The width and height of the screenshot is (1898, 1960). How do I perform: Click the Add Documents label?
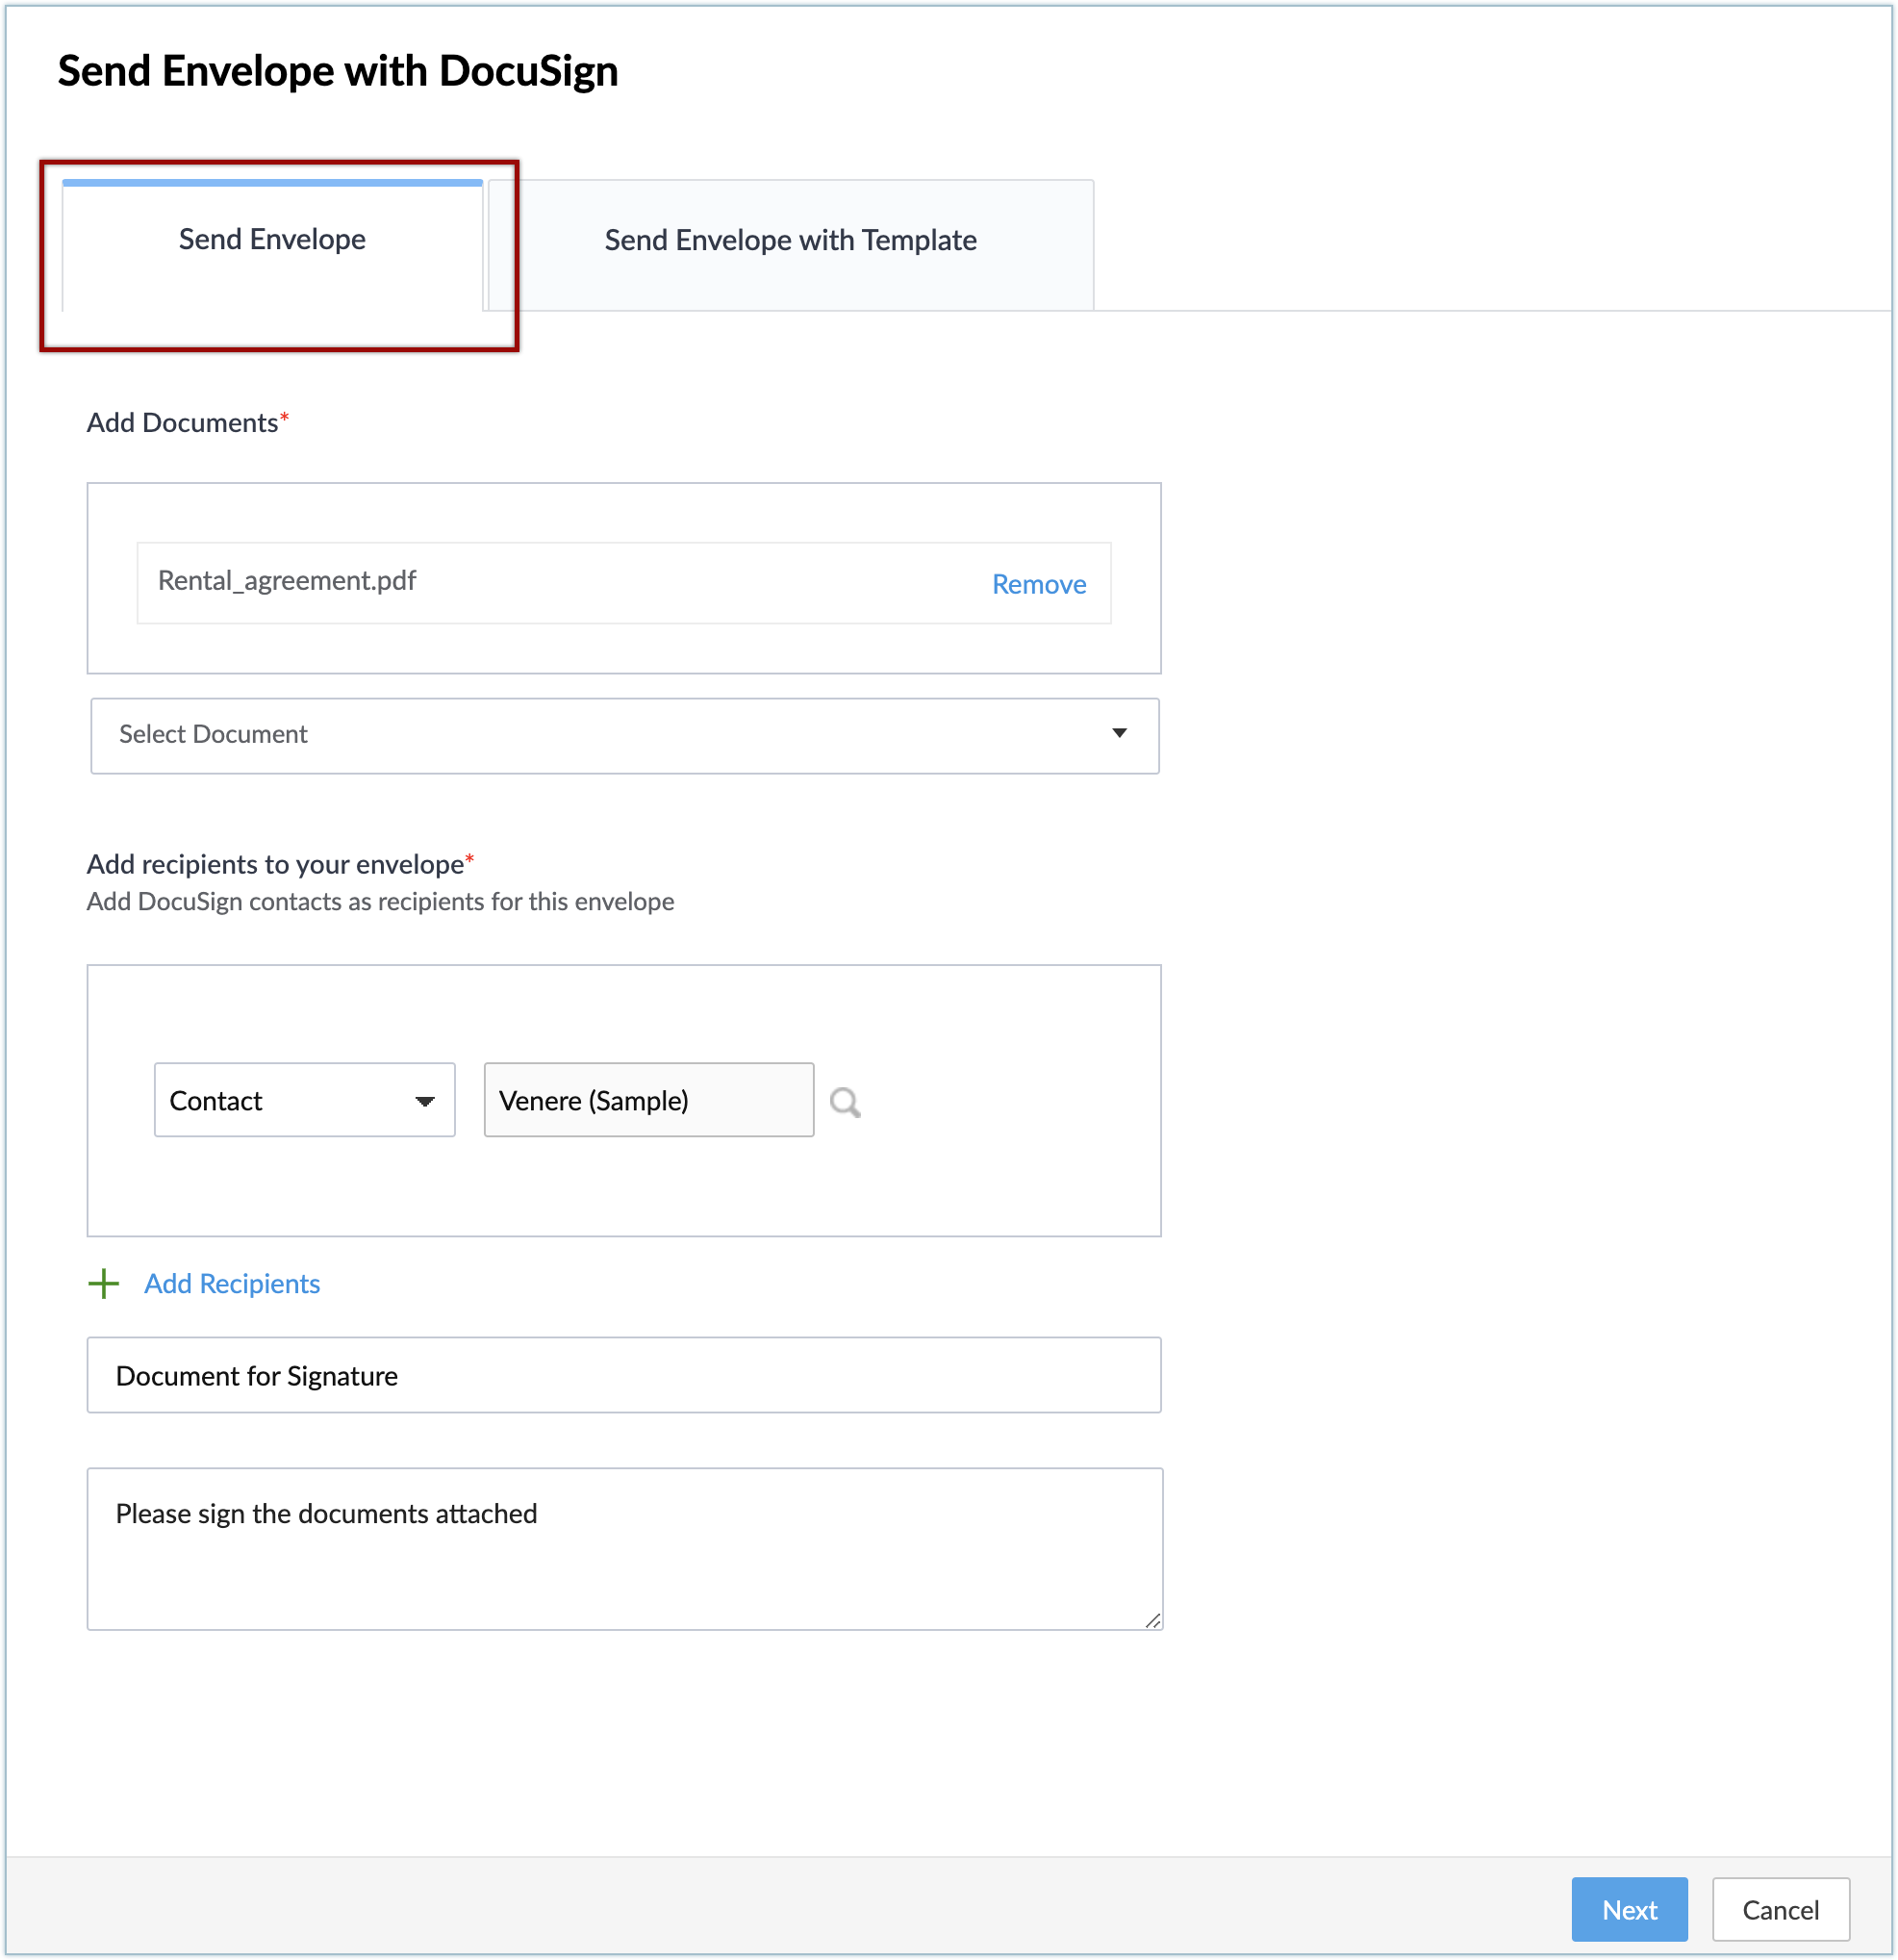tap(182, 423)
